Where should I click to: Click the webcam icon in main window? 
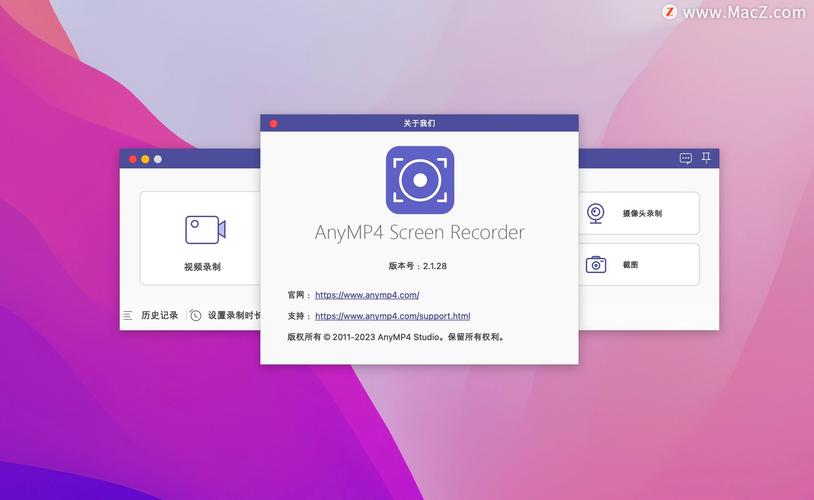click(x=595, y=213)
